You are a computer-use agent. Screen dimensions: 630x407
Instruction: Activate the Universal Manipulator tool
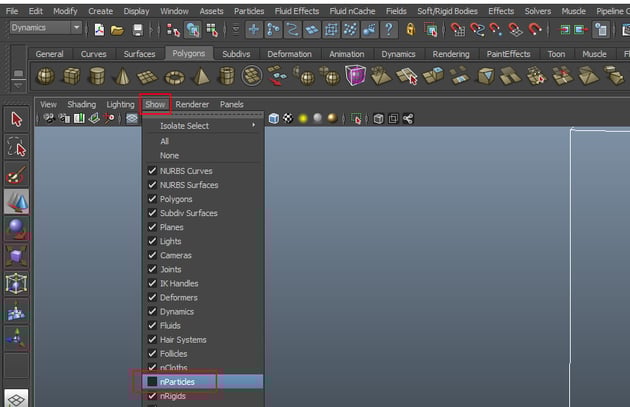point(16,284)
